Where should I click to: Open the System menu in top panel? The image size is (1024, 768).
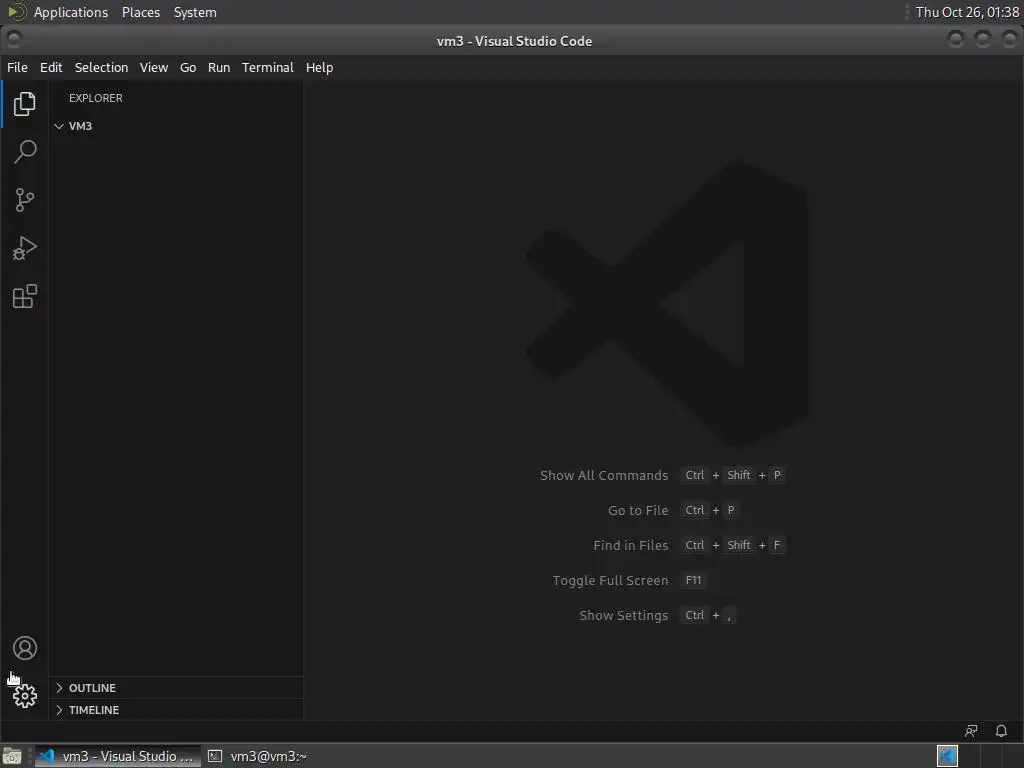click(x=195, y=12)
